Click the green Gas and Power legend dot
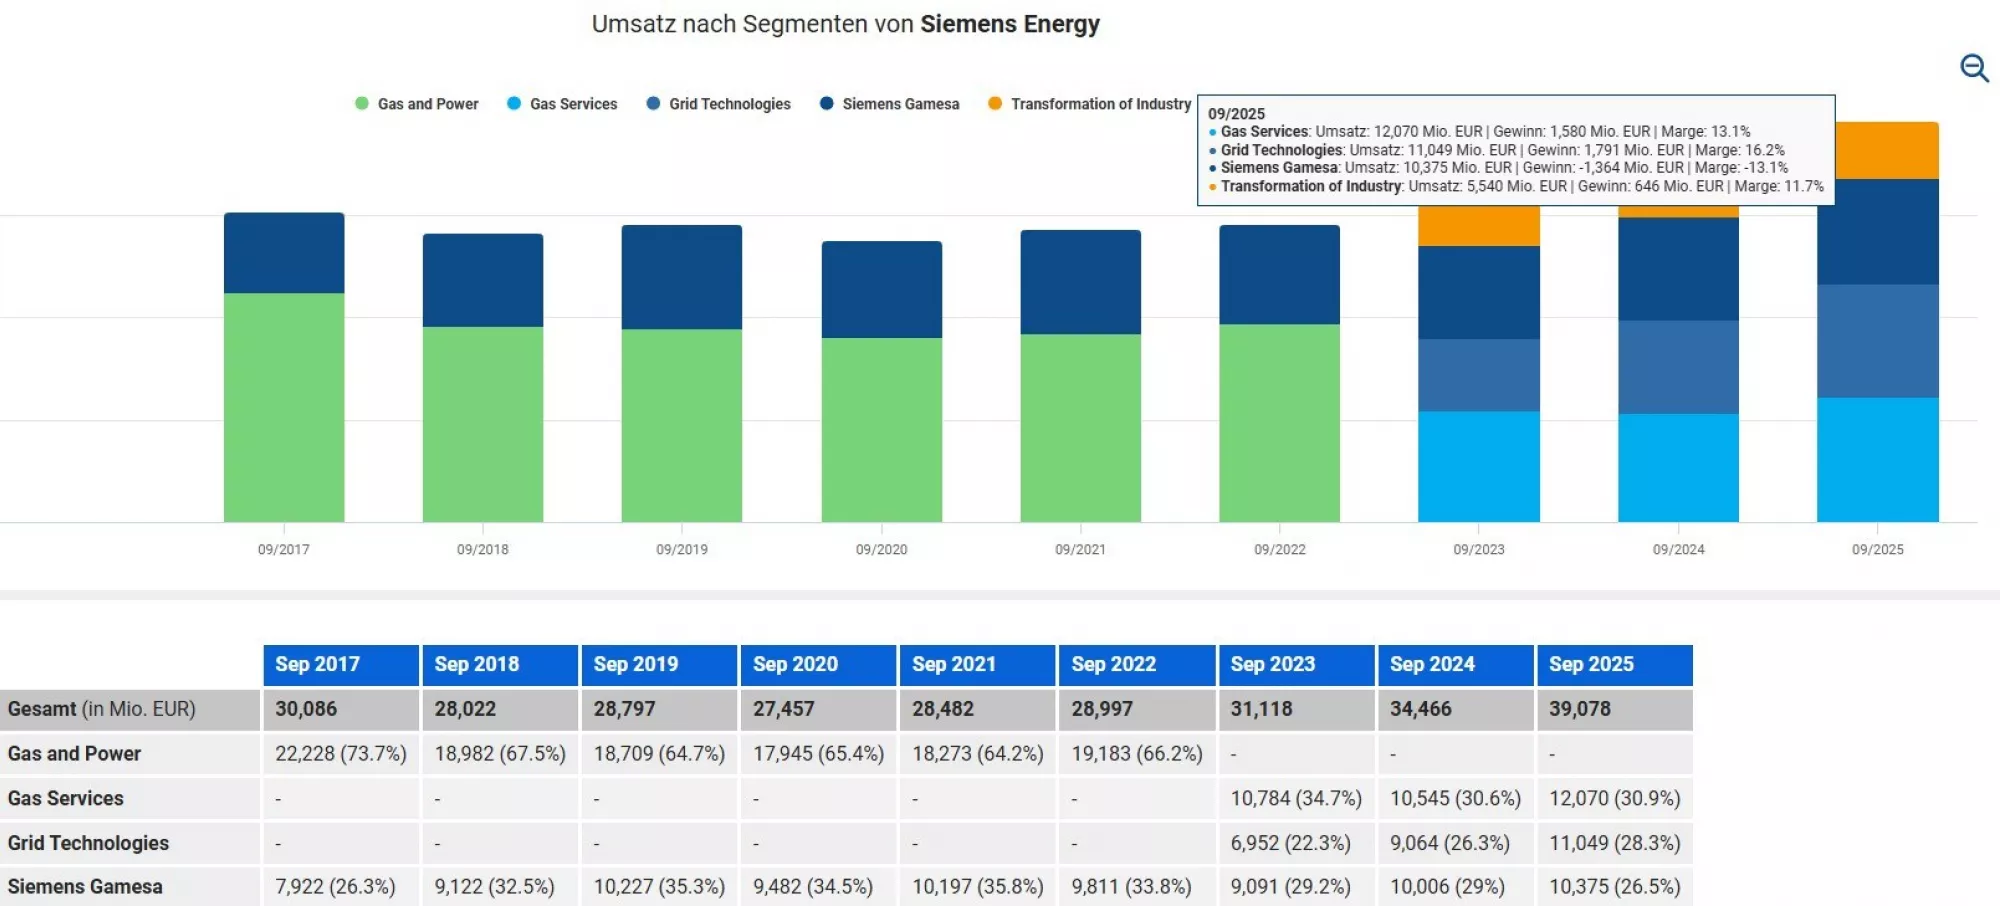 coord(362,103)
